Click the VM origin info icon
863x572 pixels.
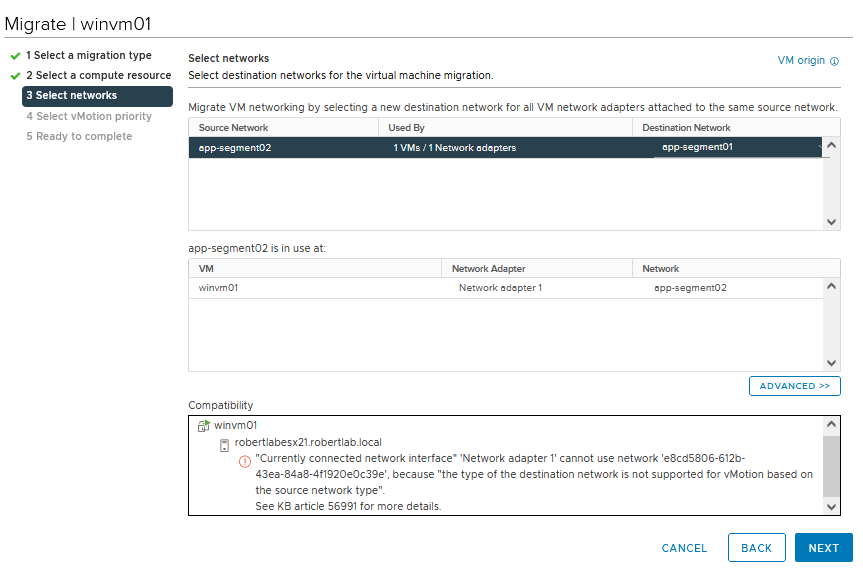coord(834,61)
